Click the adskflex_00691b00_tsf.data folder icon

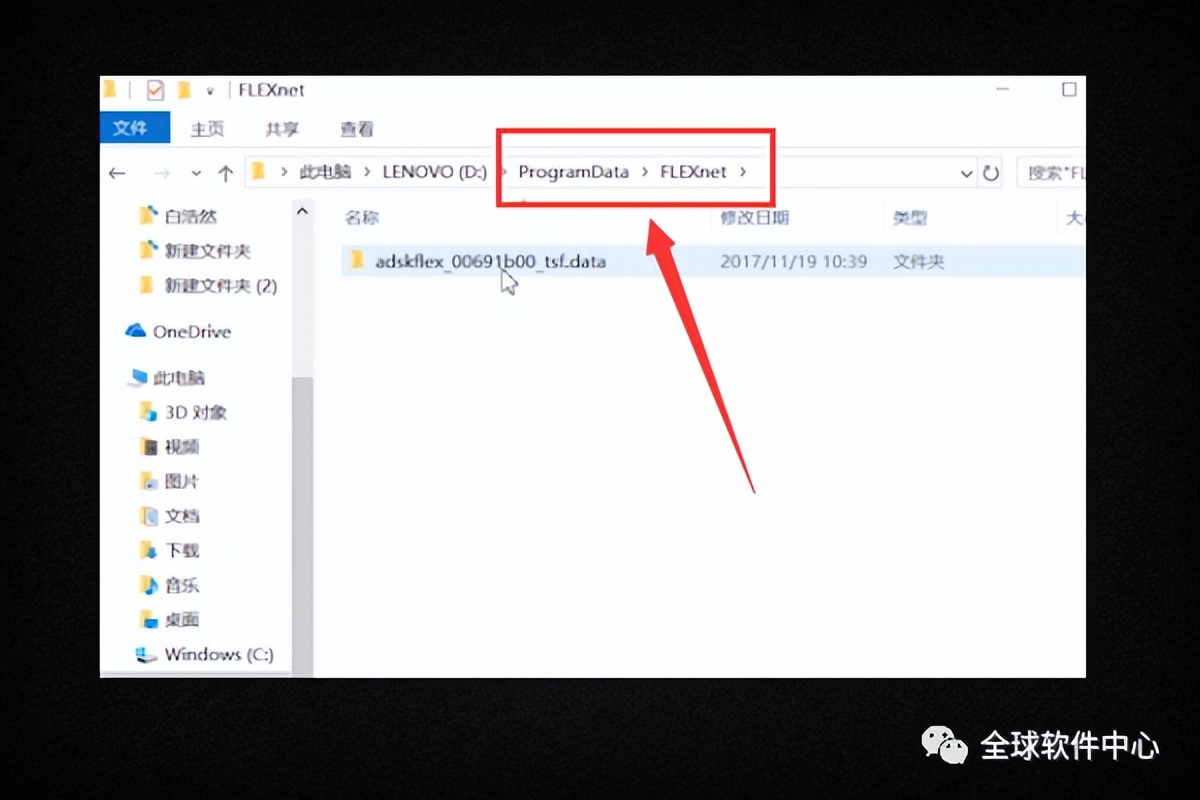356,261
